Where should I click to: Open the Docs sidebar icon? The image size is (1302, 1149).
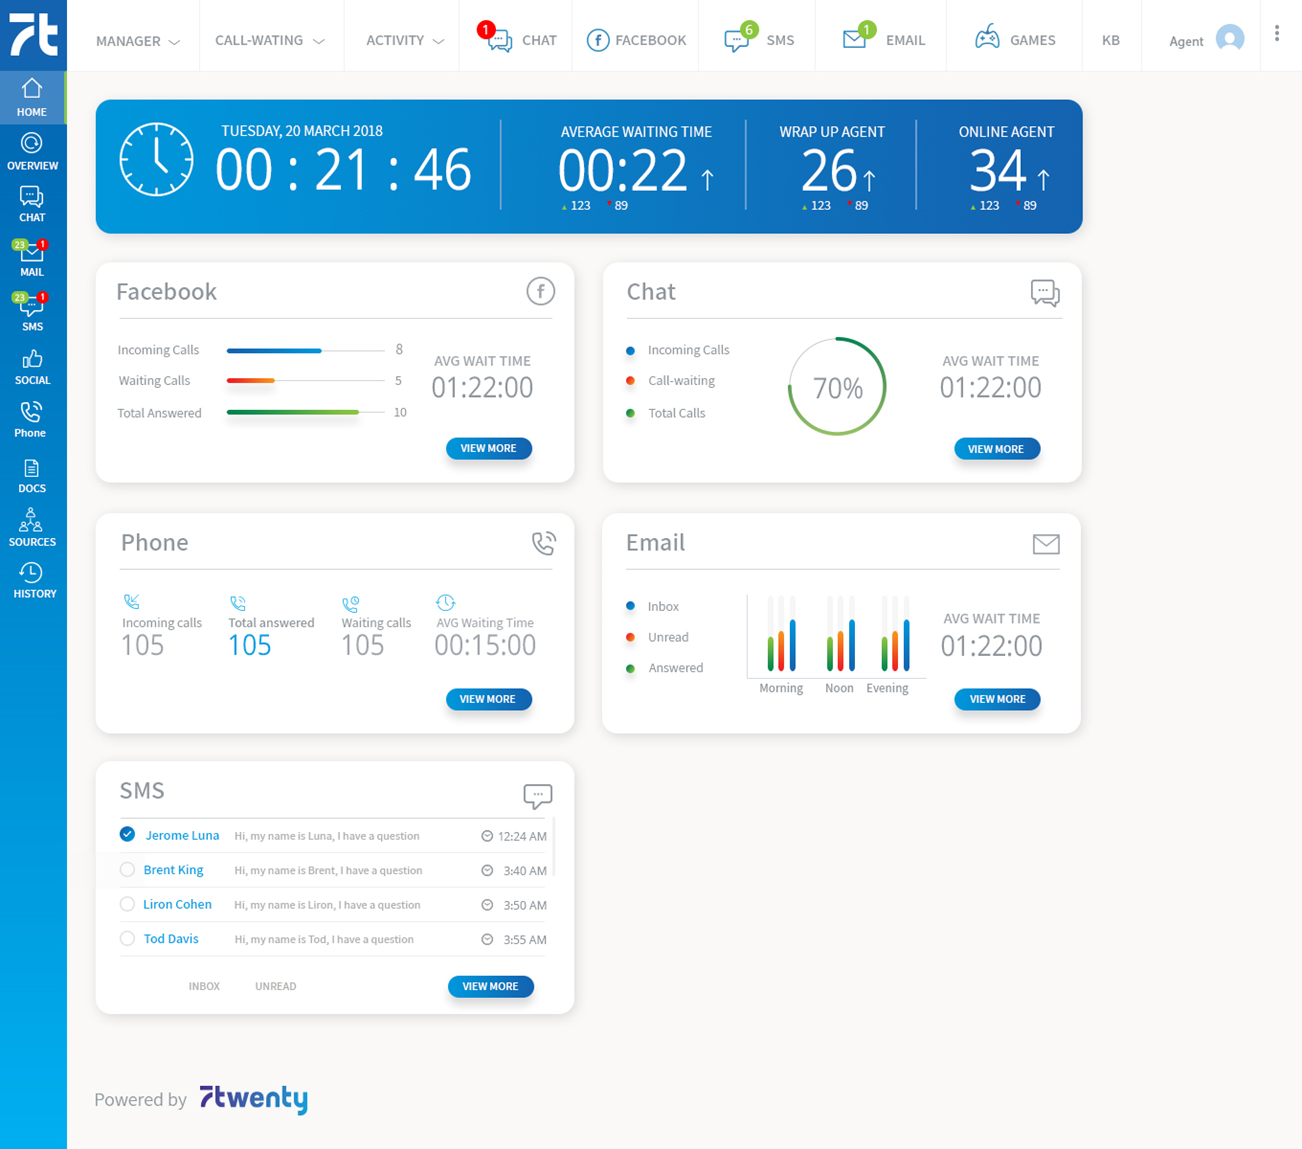click(x=32, y=475)
